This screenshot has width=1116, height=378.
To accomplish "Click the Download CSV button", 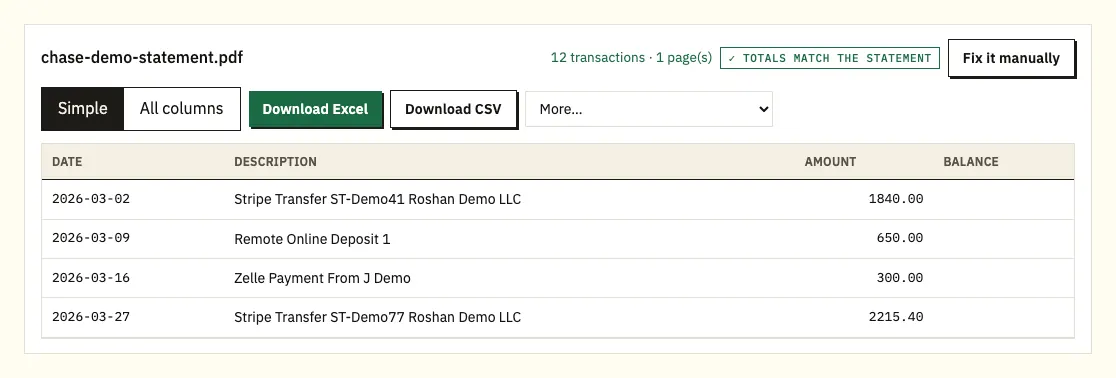I will pos(453,109).
